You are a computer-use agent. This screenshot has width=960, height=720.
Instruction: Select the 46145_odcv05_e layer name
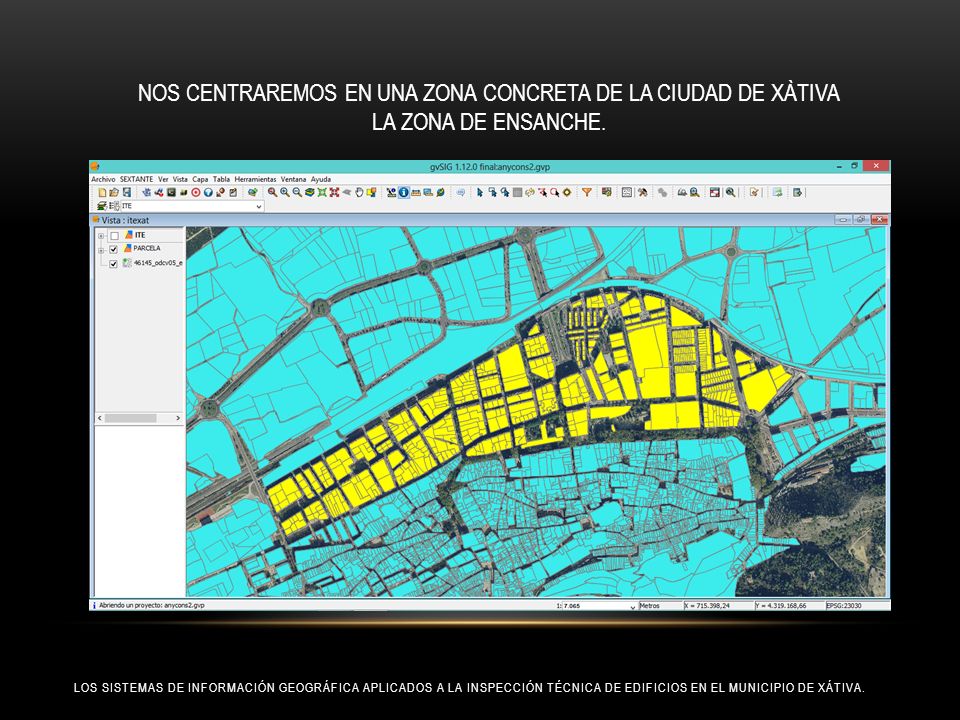[x=158, y=263]
